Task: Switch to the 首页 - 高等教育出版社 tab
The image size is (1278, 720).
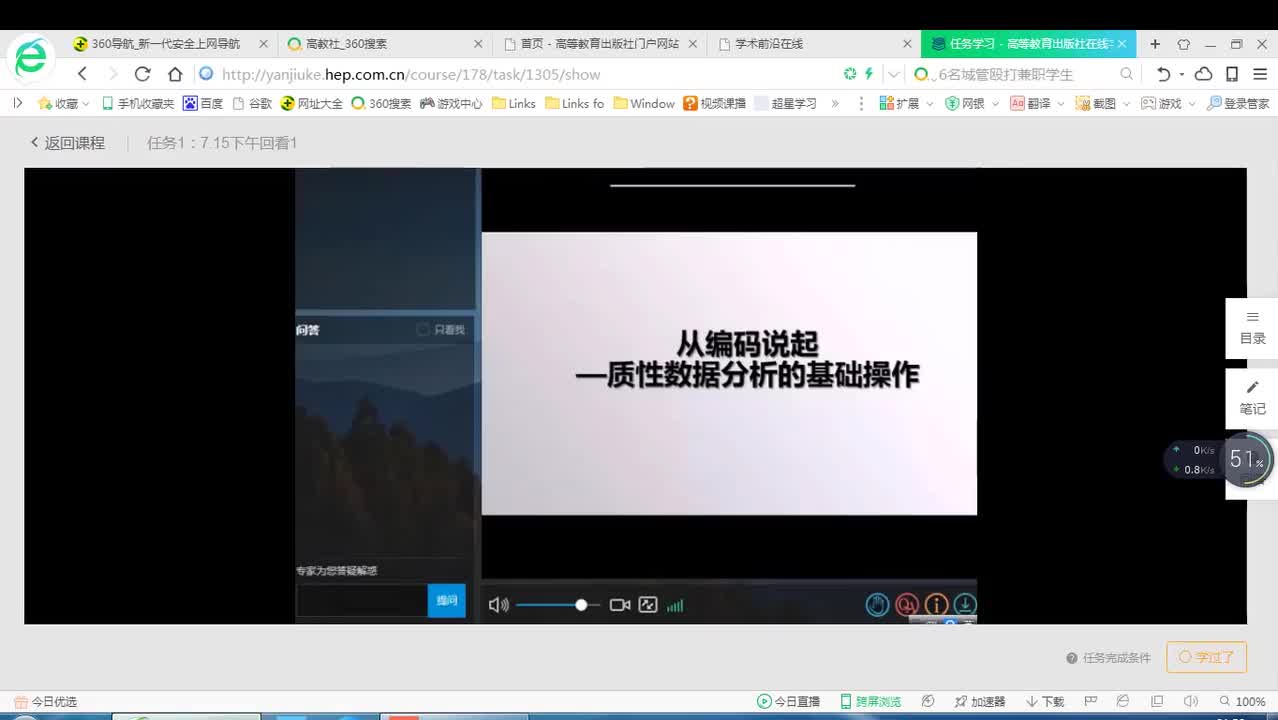Action: point(600,44)
